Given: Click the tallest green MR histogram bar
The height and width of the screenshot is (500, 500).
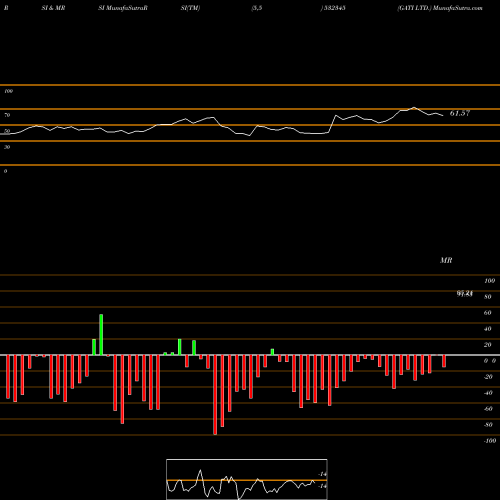Looking at the screenshot, I should click(101, 335).
